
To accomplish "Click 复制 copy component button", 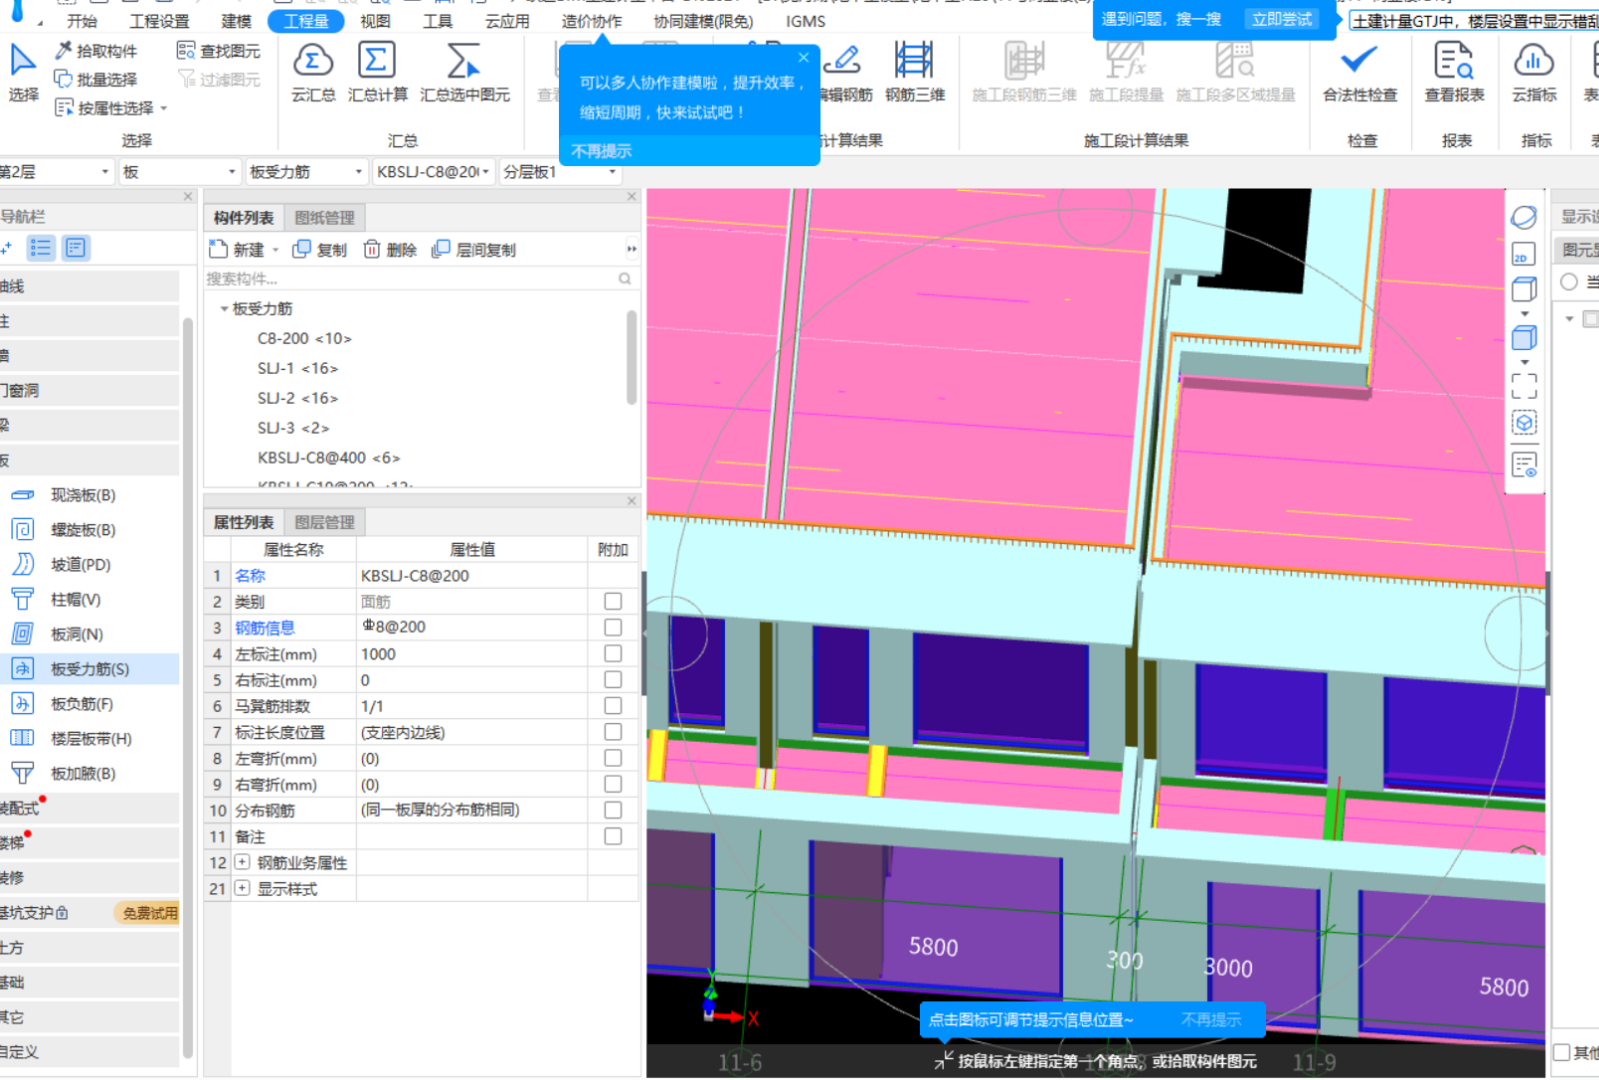I will pyautogui.click(x=319, y=250).
